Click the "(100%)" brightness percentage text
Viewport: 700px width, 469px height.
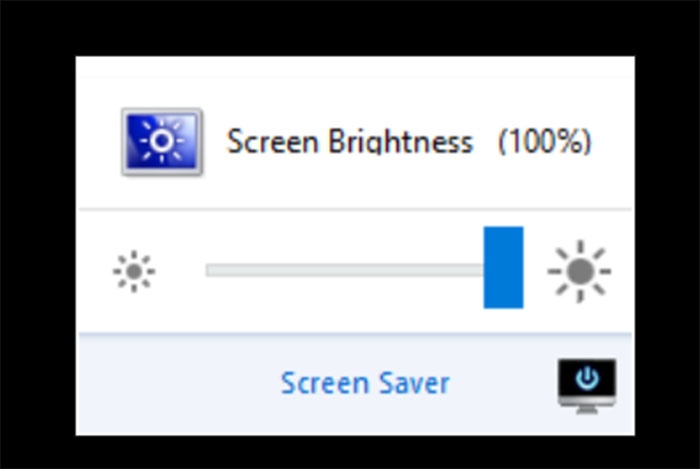[545, 142]
